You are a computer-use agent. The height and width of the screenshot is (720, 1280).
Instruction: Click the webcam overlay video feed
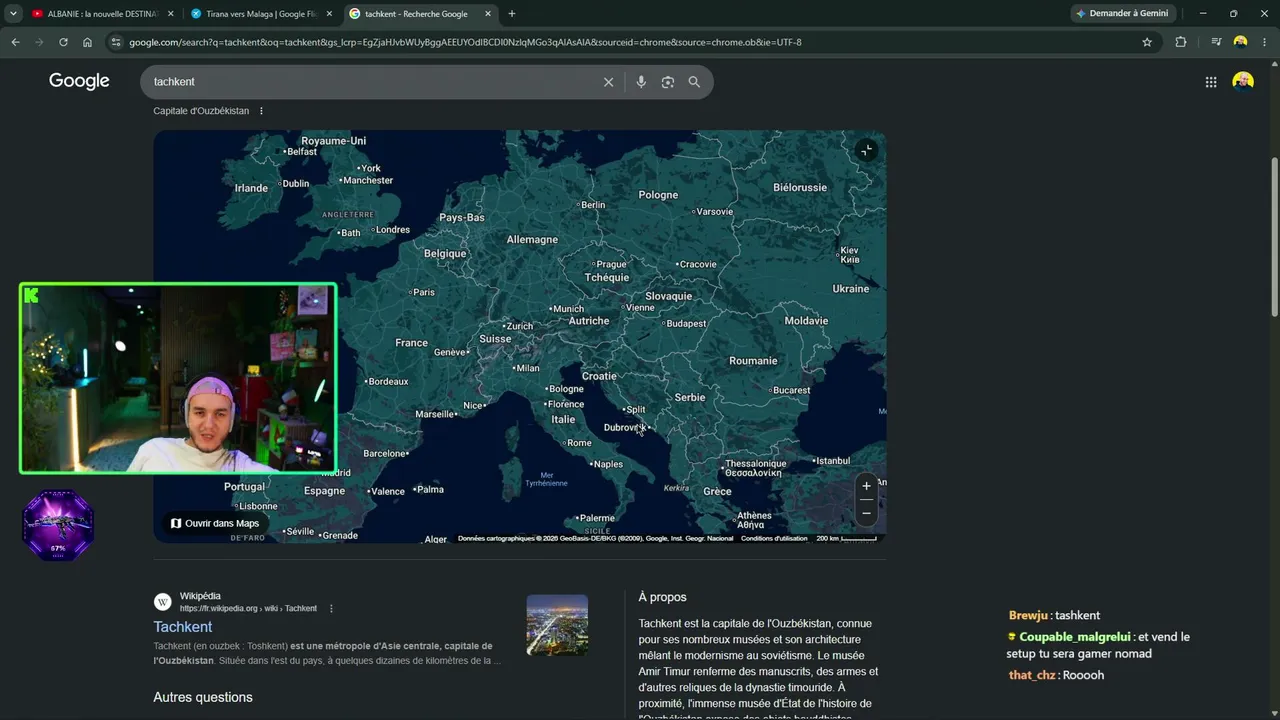178,378
